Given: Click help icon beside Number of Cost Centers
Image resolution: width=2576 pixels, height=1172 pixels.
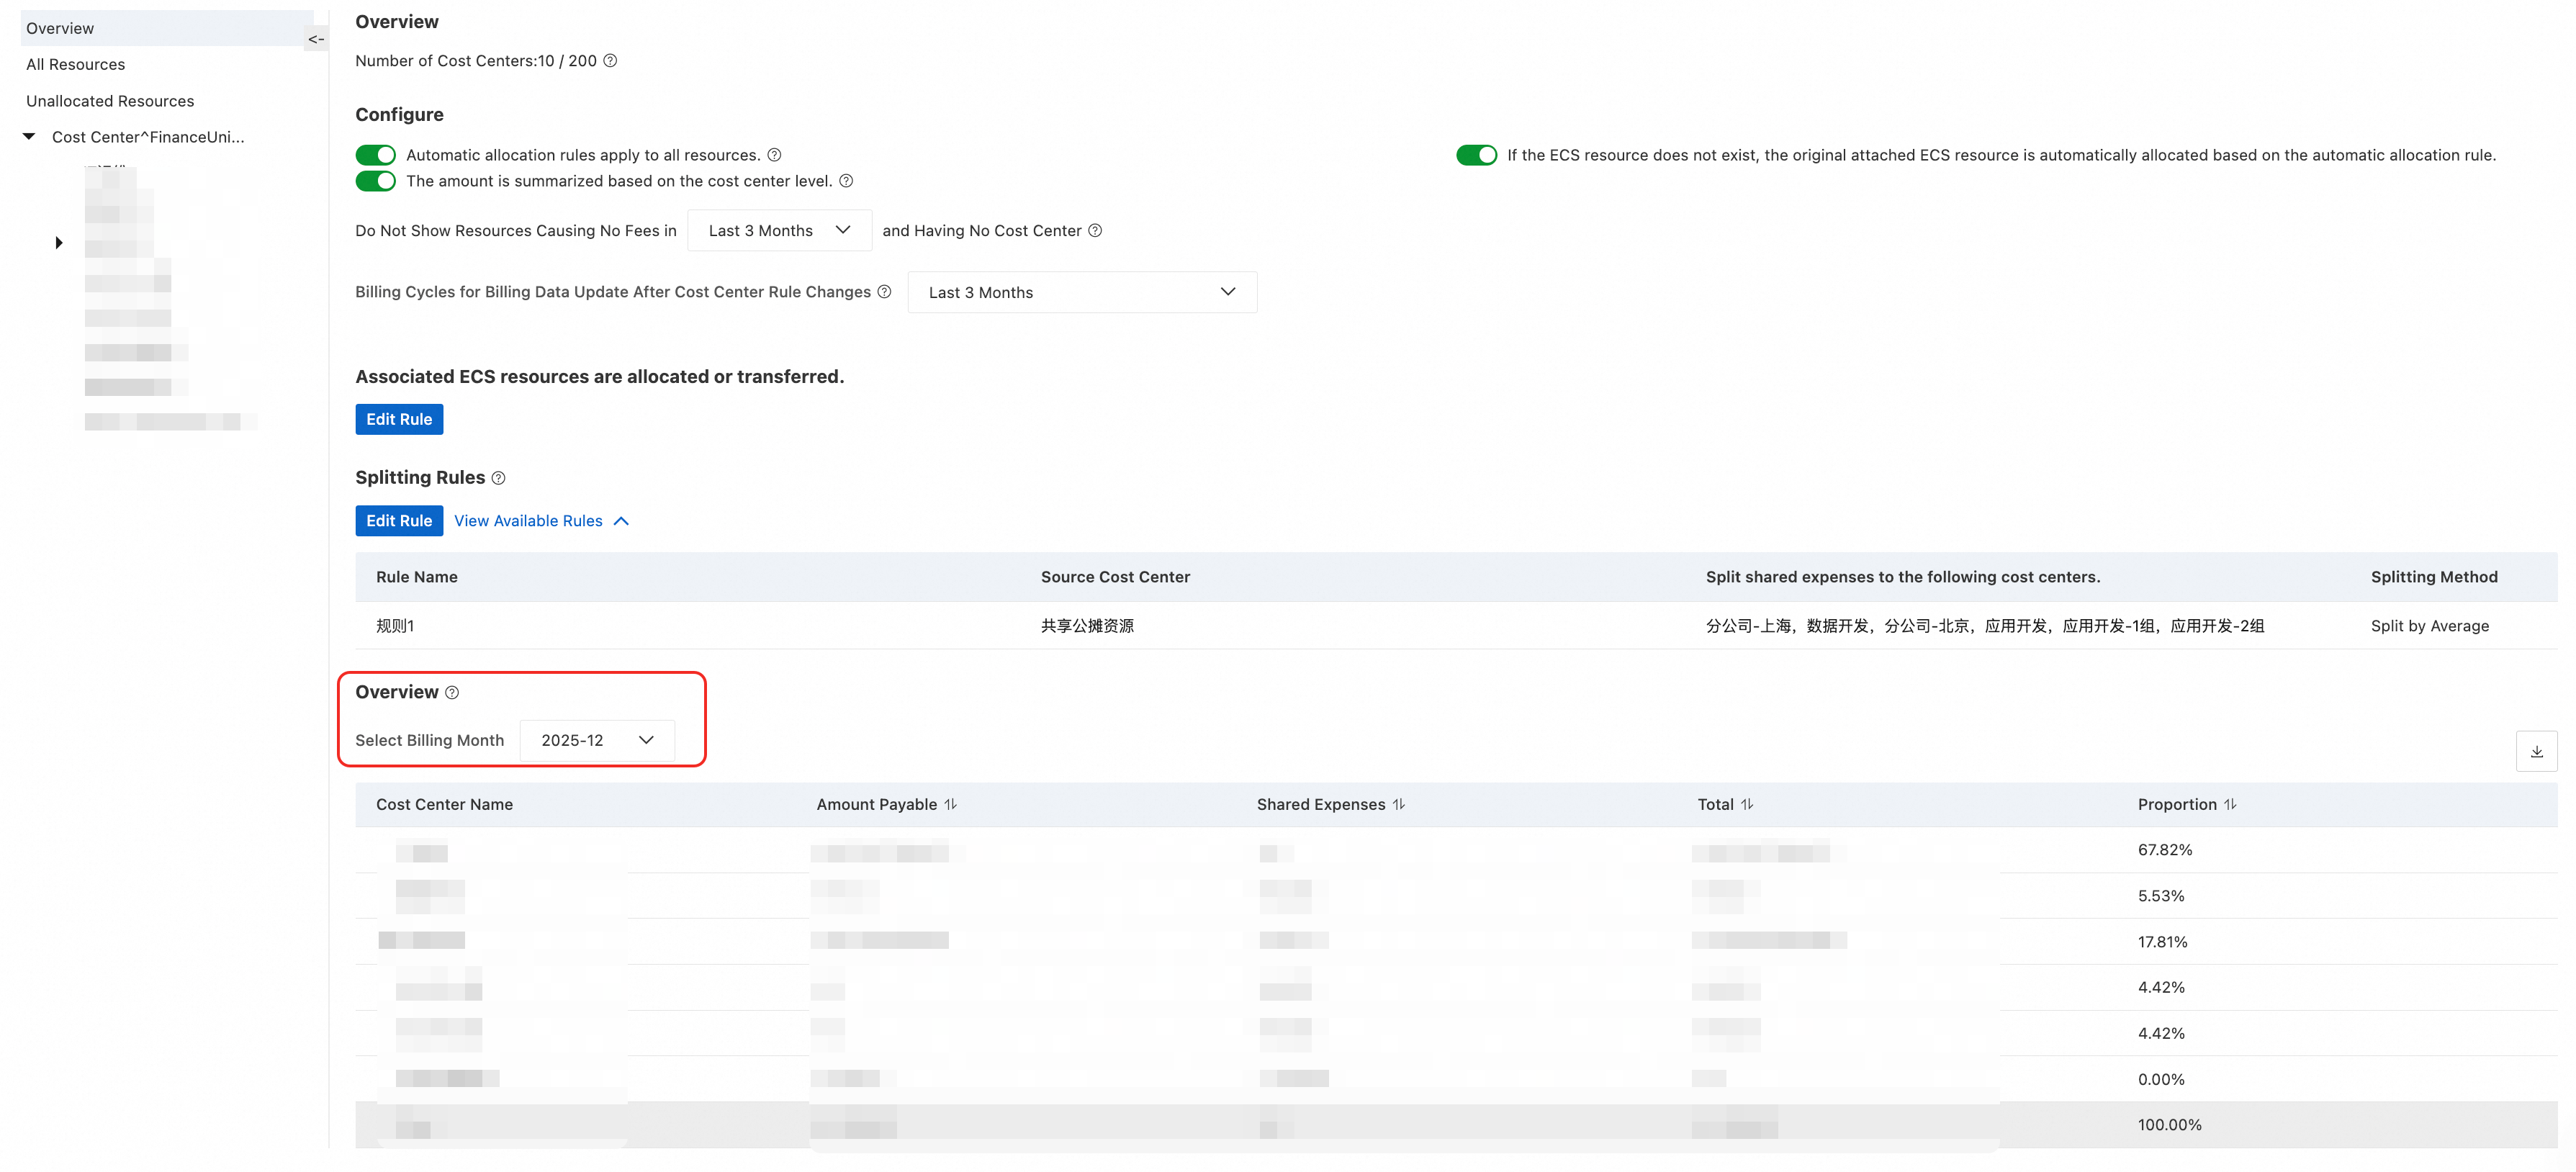Looking at the screenshot, I should point(610,61).
